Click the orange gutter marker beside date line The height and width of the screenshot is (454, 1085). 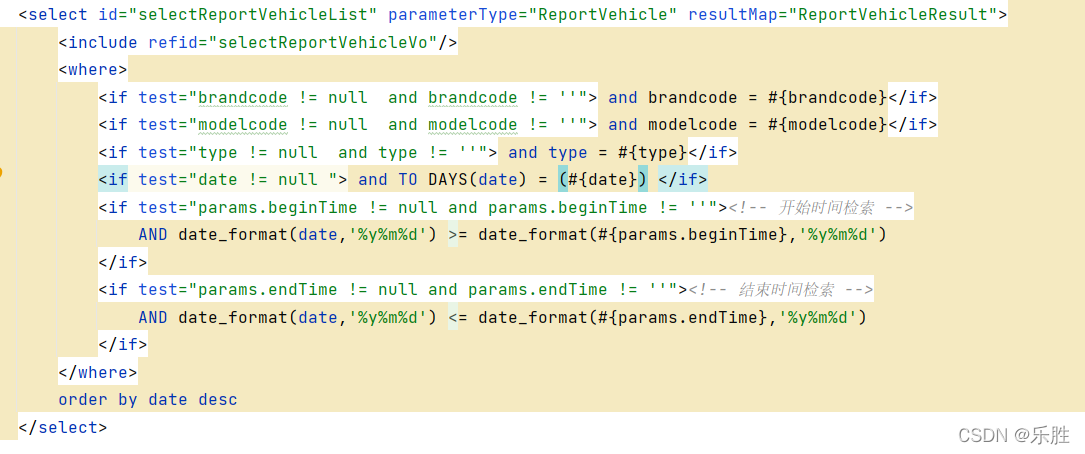[x=1, y=172]
